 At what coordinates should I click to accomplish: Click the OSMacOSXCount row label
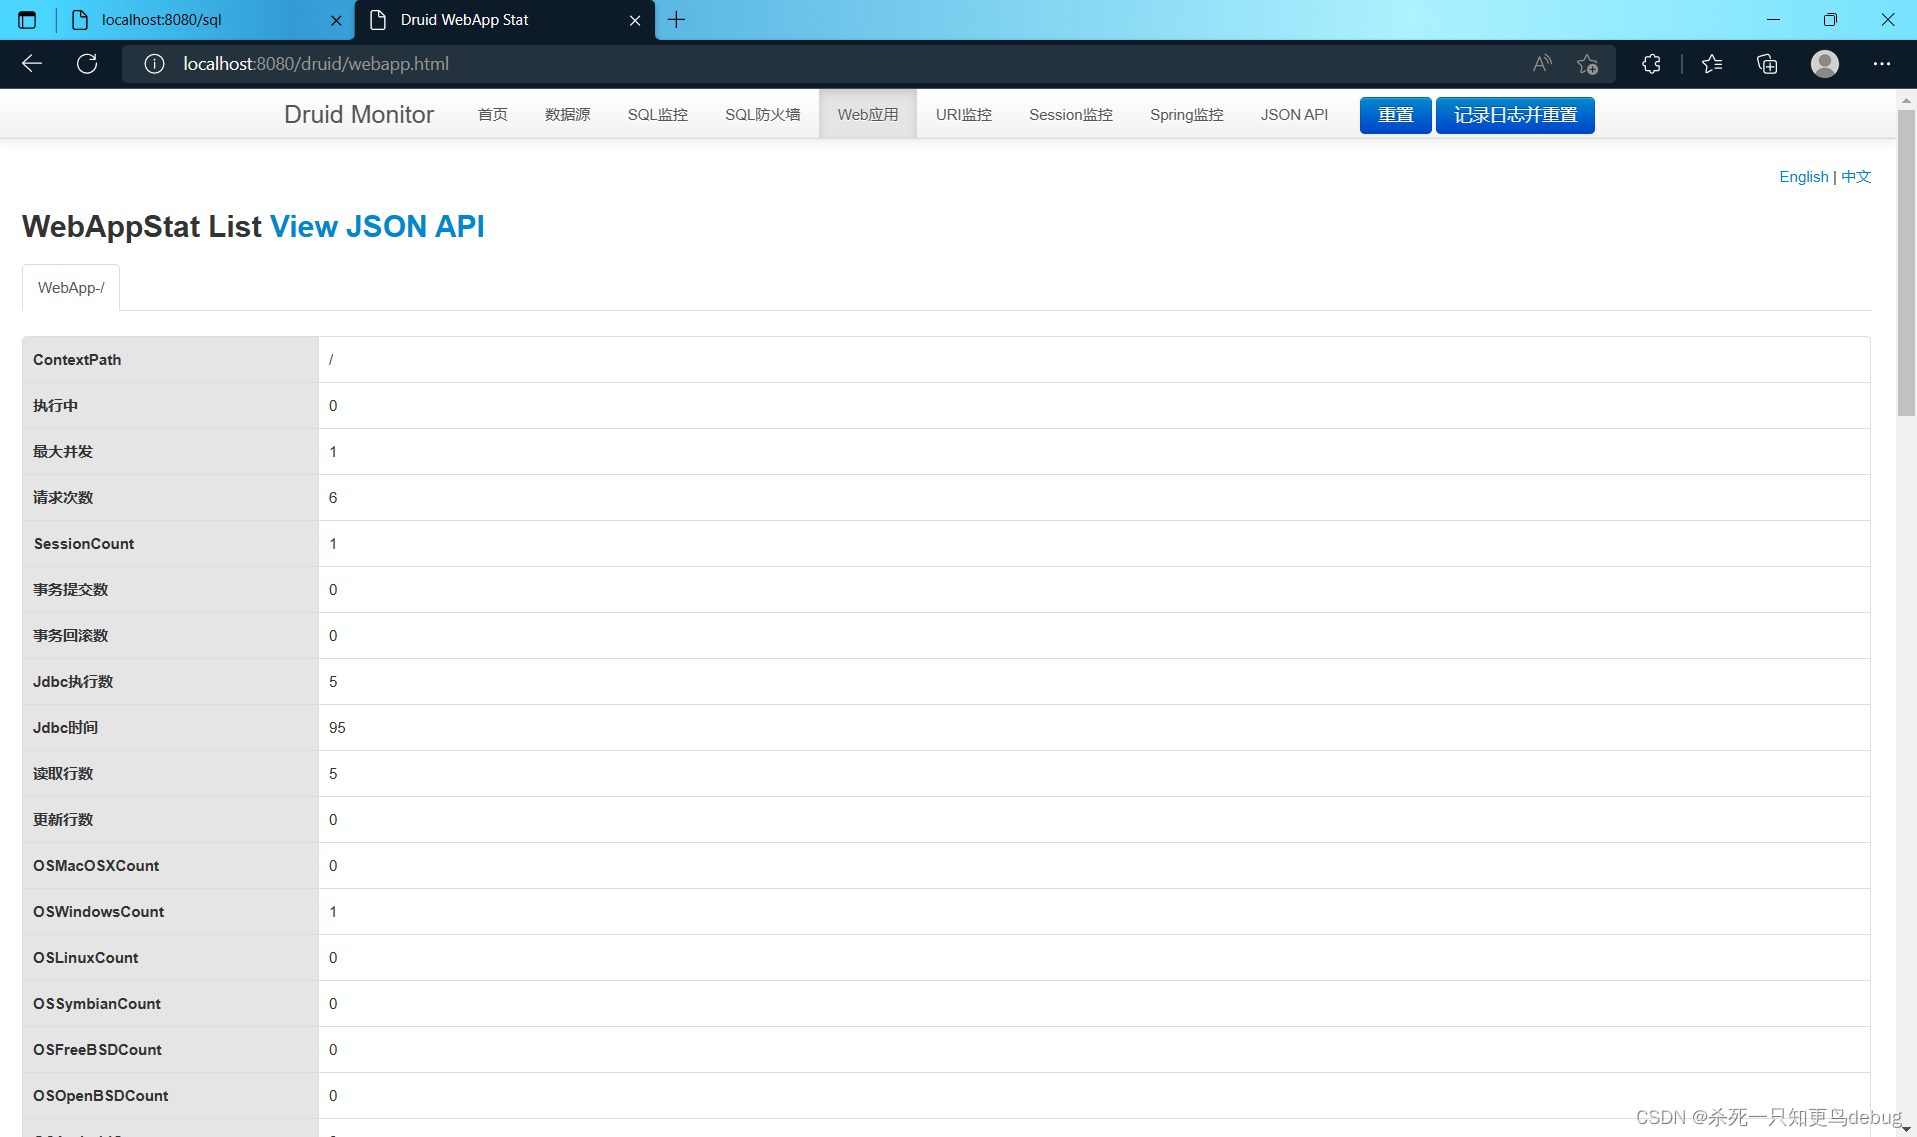(x=96, y=866)
